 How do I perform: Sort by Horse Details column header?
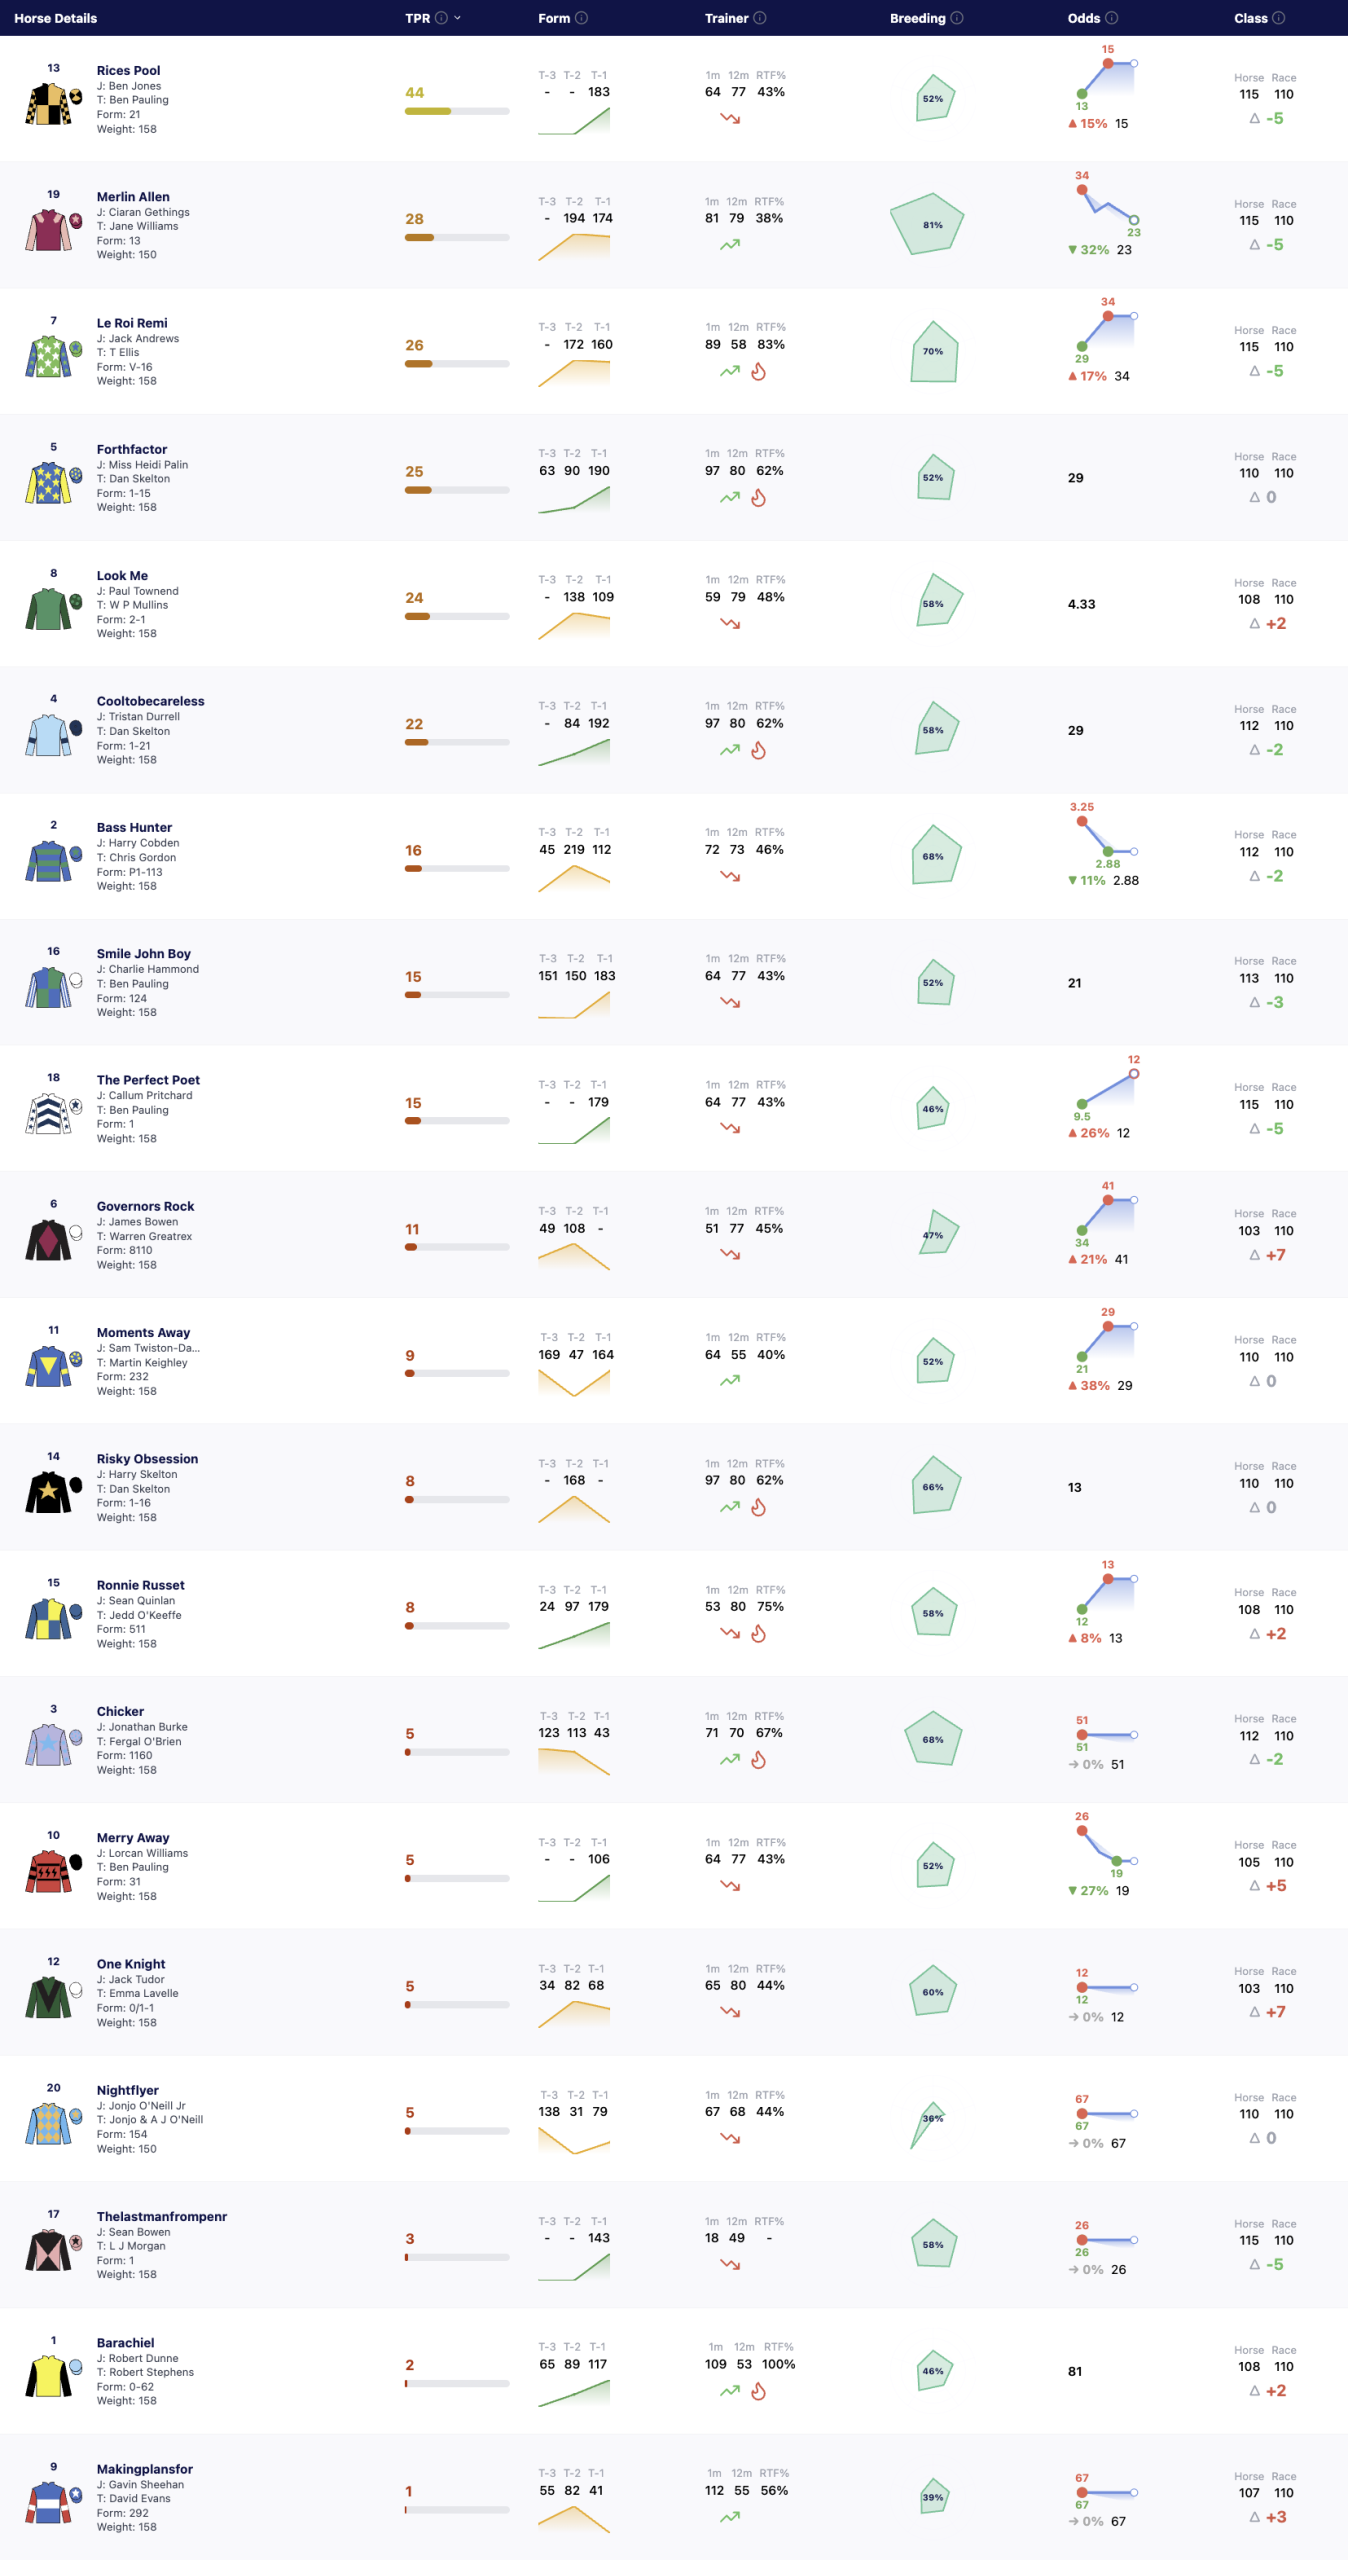click(56, 18)
